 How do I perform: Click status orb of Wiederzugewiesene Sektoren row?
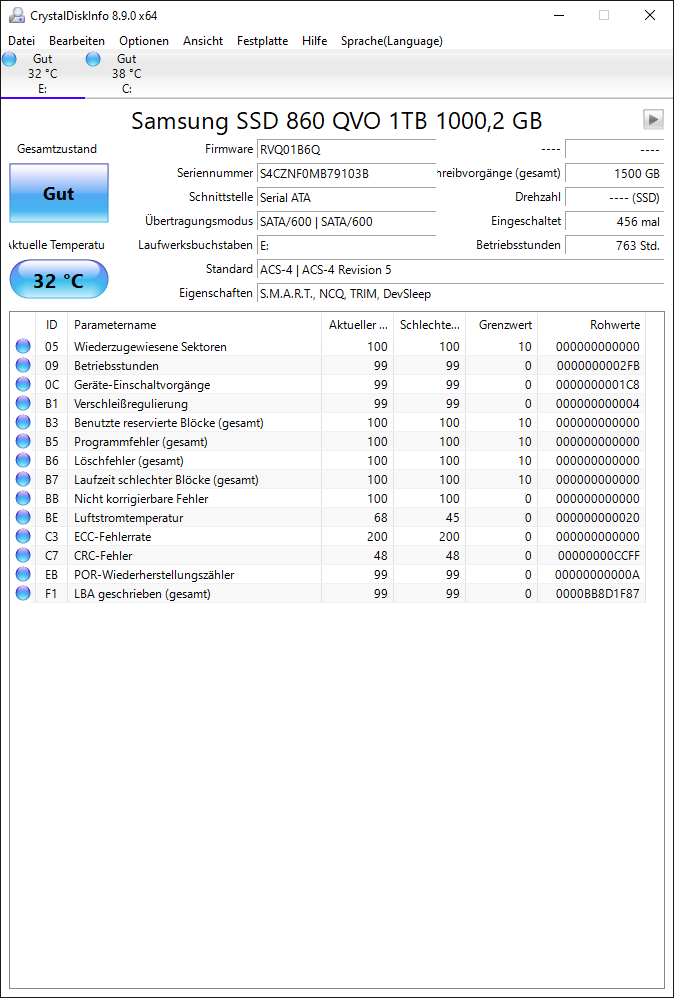[23, 347]
